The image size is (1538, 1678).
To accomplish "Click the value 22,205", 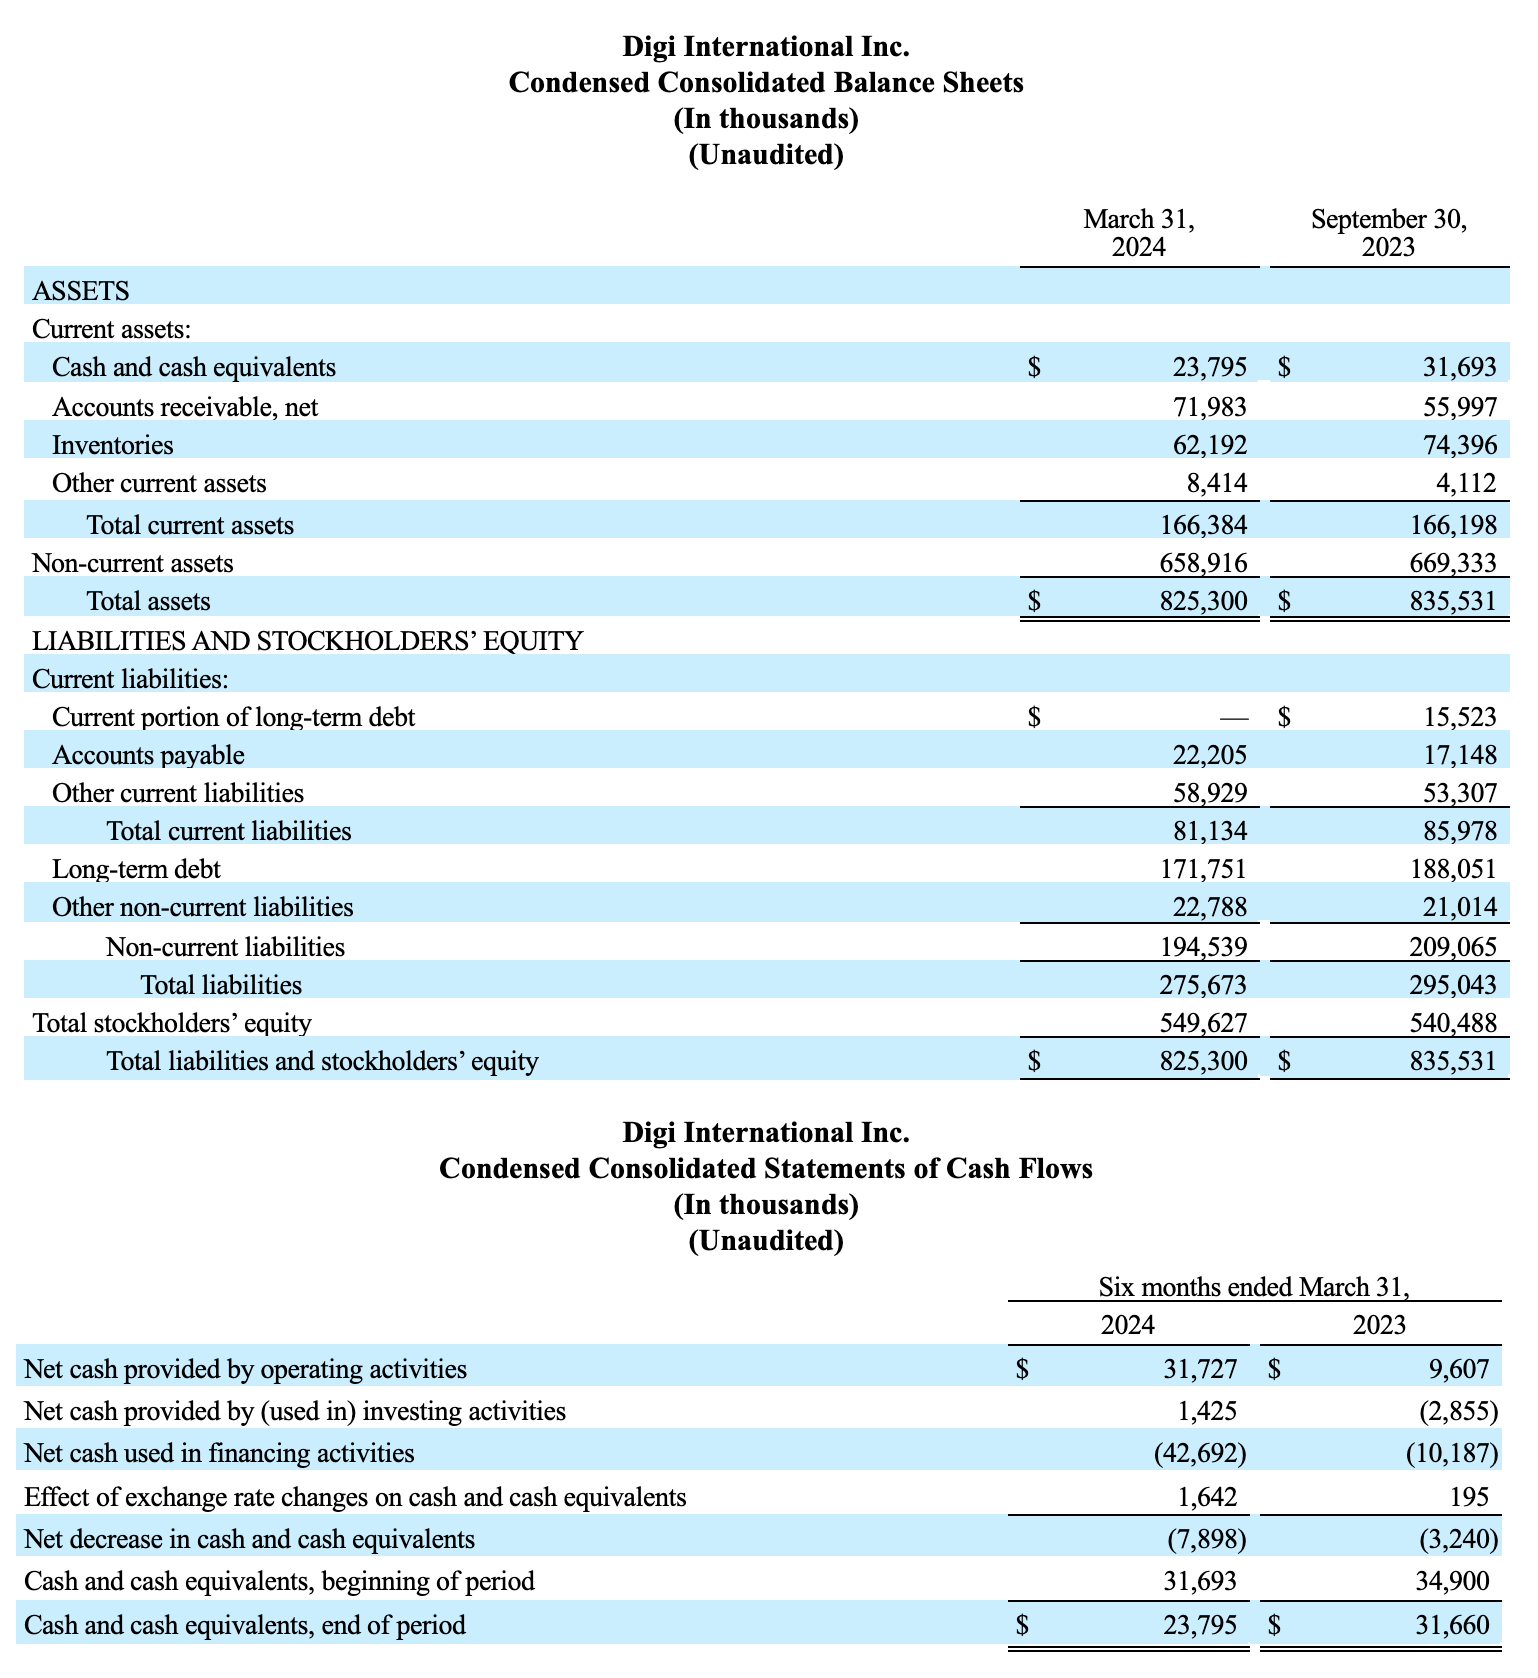I will coord(1210,755).
